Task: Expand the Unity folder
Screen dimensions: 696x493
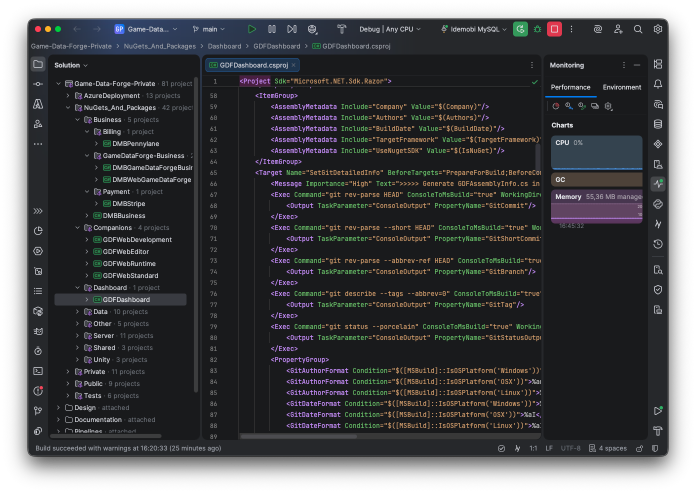Action: [77, 359]
